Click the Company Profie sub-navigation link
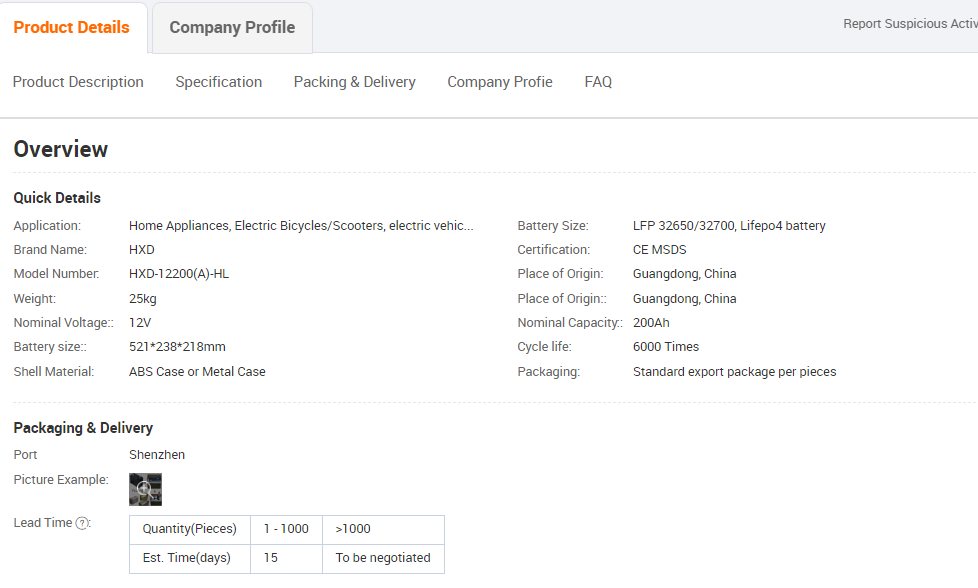The height and width of the screenshot is (588, 978). click(x=500, y=82)
